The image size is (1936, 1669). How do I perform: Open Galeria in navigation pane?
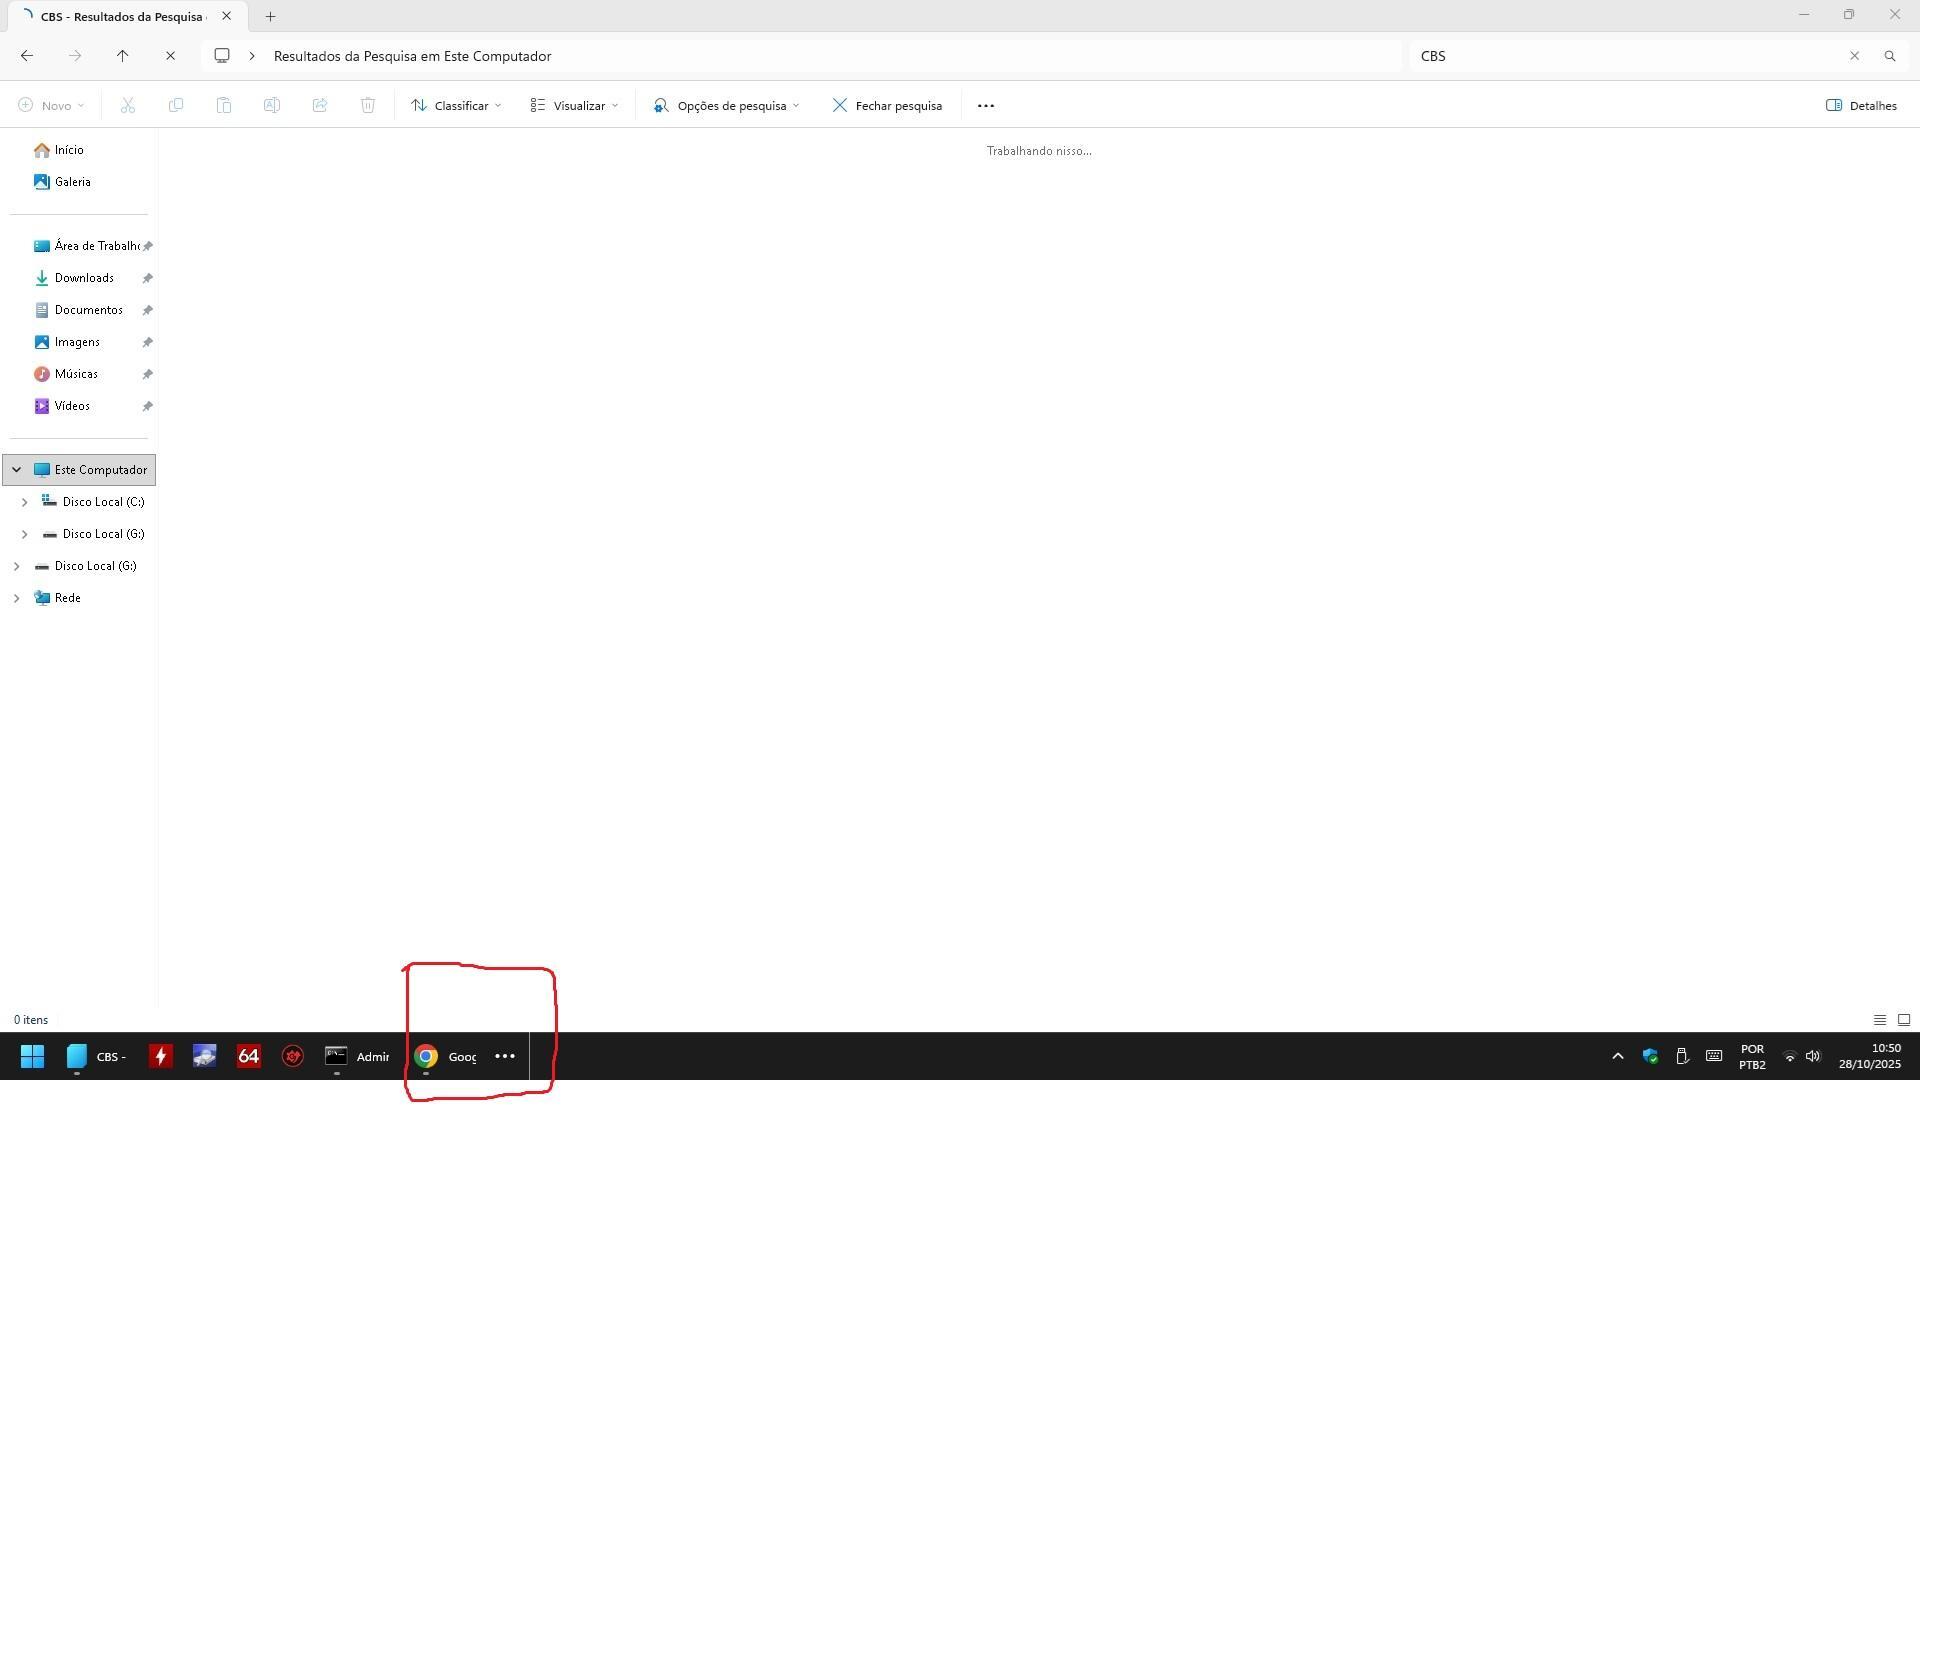coord(72,182)
